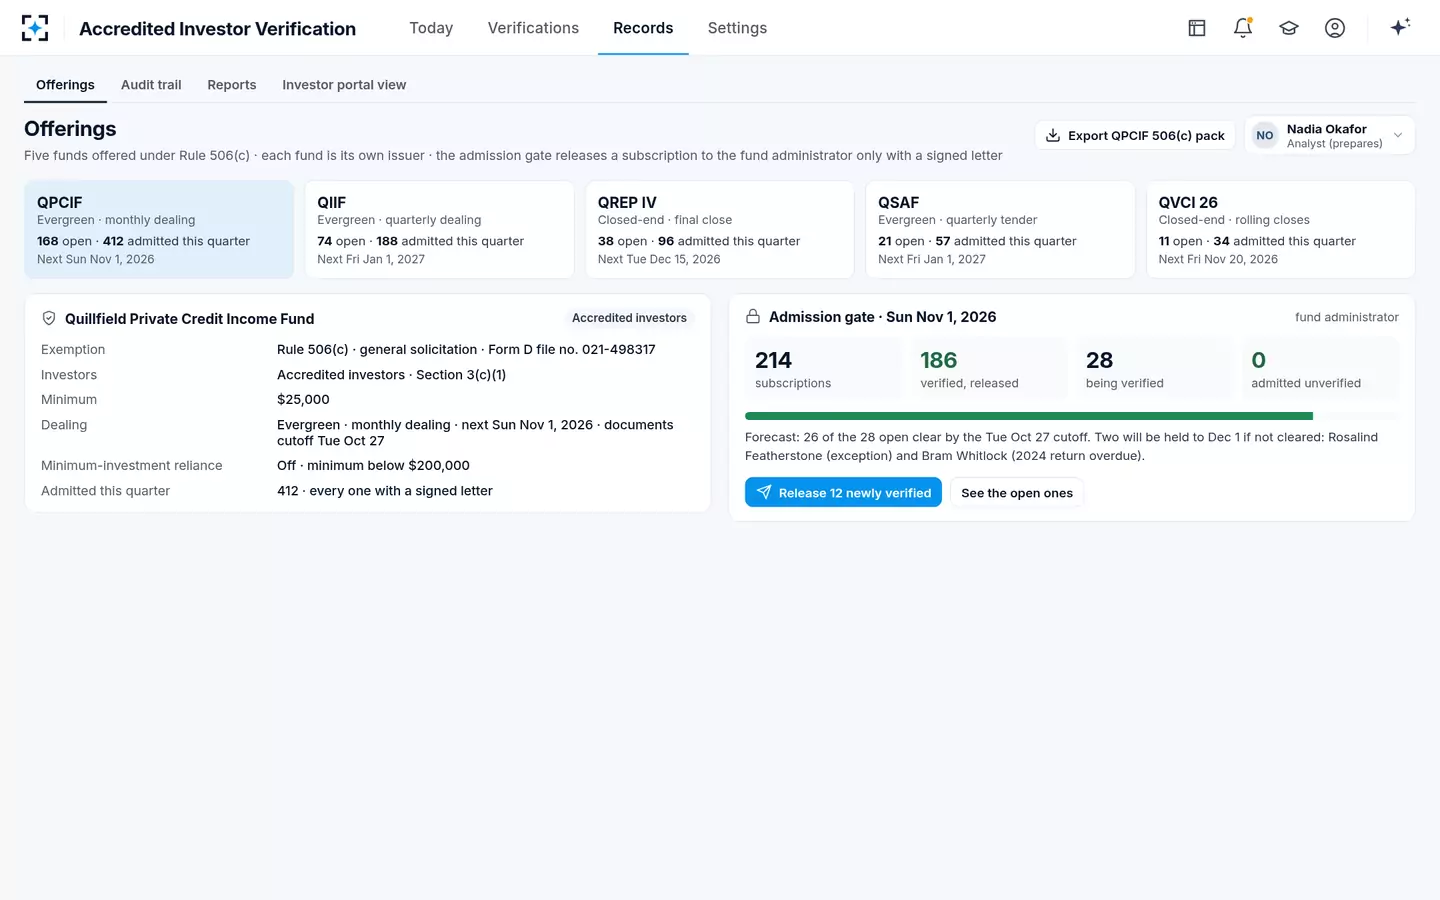This screenshot has height=900, width=1440.
Task: Go to the Today tab
Action: click(431, 28)
